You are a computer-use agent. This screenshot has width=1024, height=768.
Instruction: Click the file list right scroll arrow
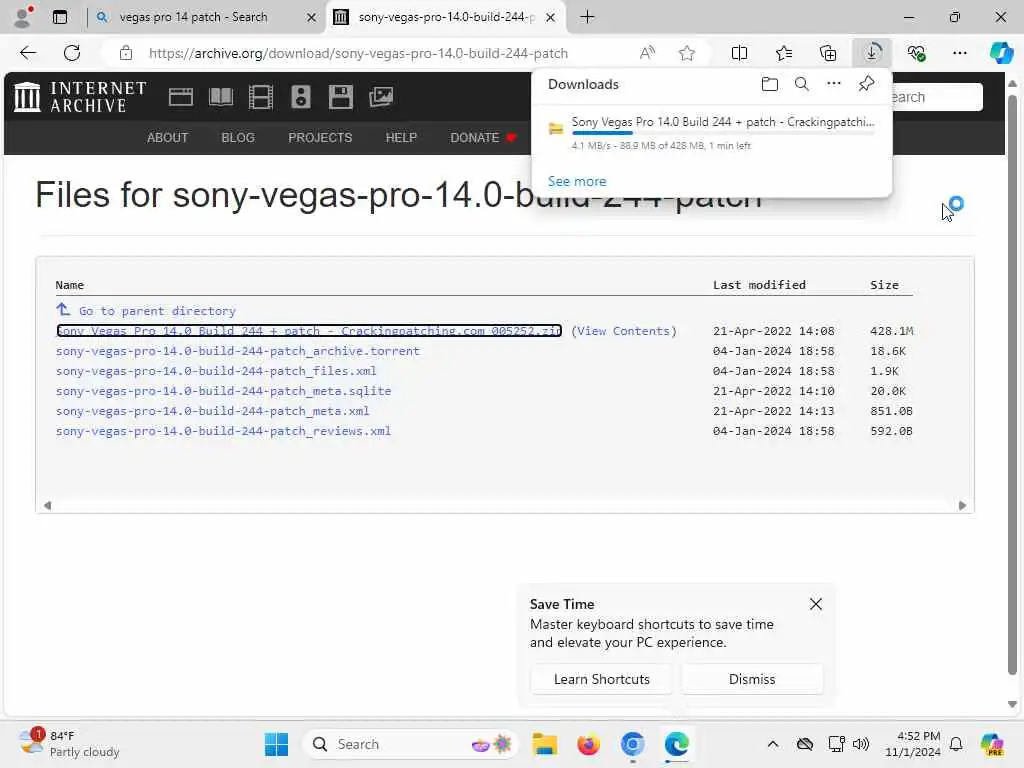[x=962, y=505]
